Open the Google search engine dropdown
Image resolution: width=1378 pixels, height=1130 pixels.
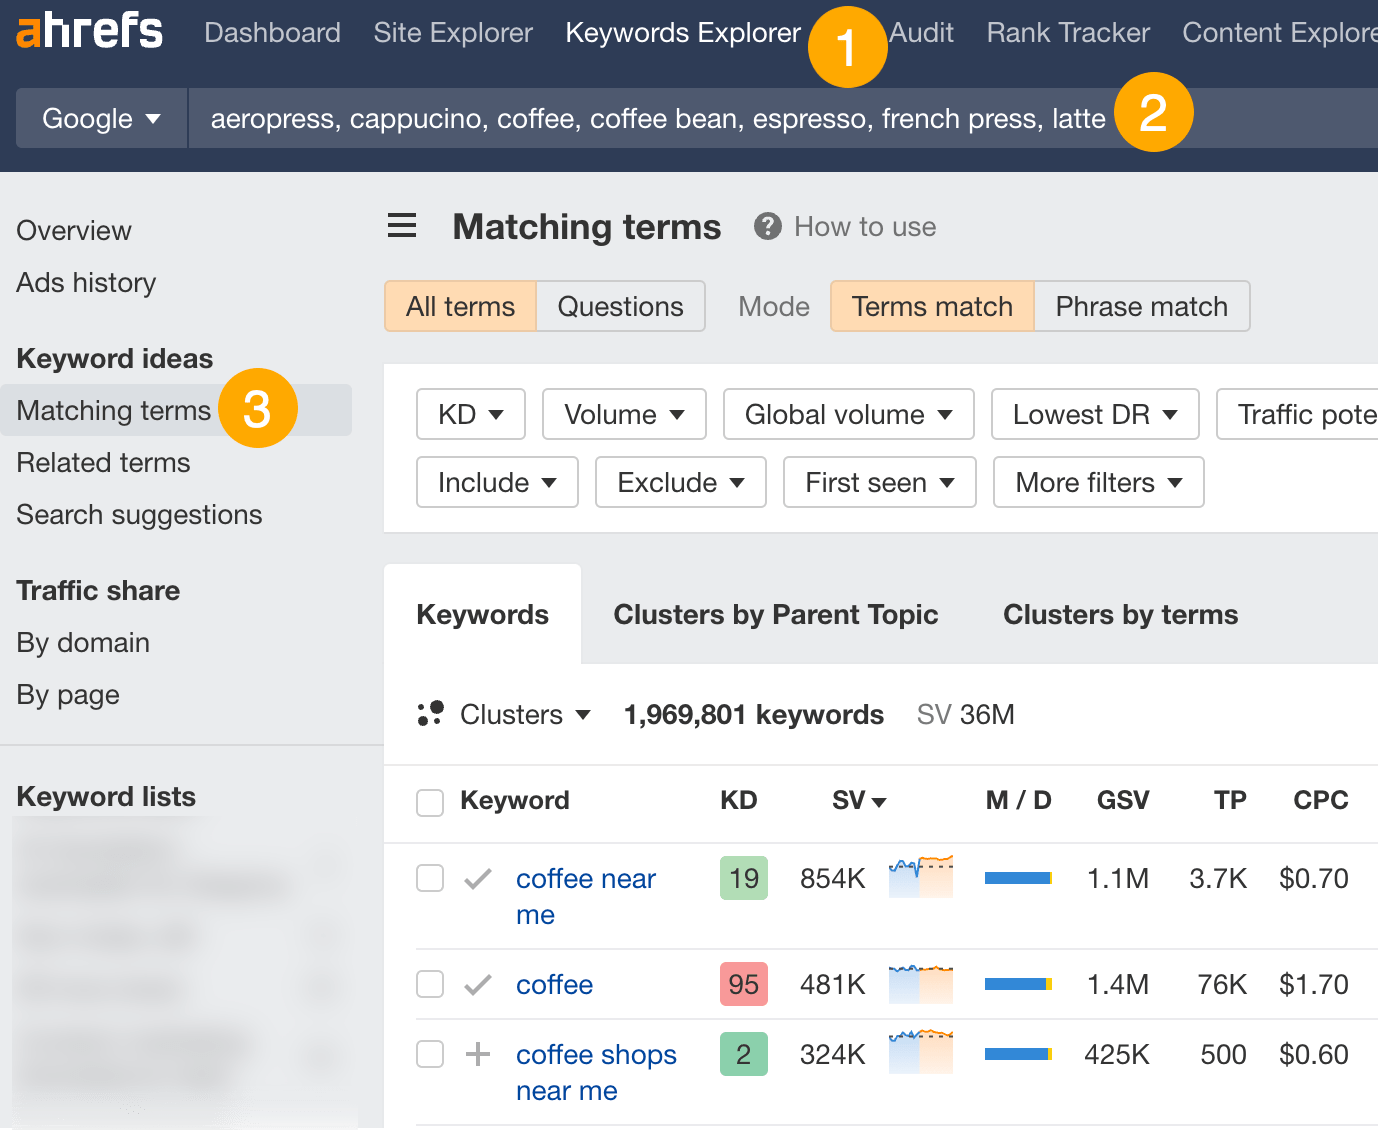(100, 118)
